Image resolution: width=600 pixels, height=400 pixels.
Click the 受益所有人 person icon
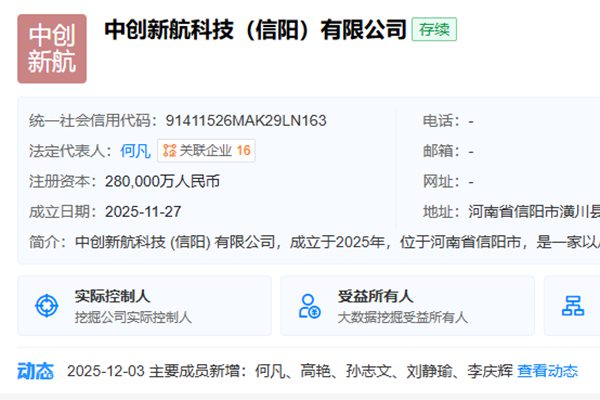pos(309,305)
